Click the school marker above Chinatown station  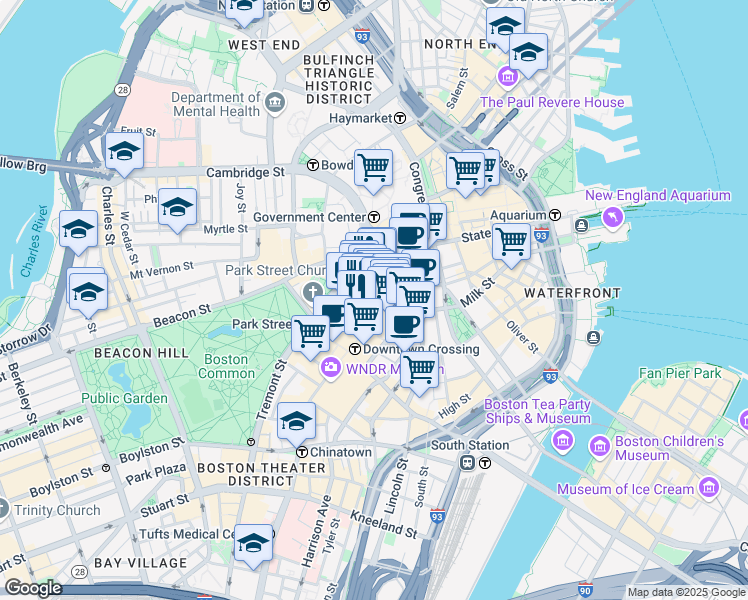(x=296, y=423)
